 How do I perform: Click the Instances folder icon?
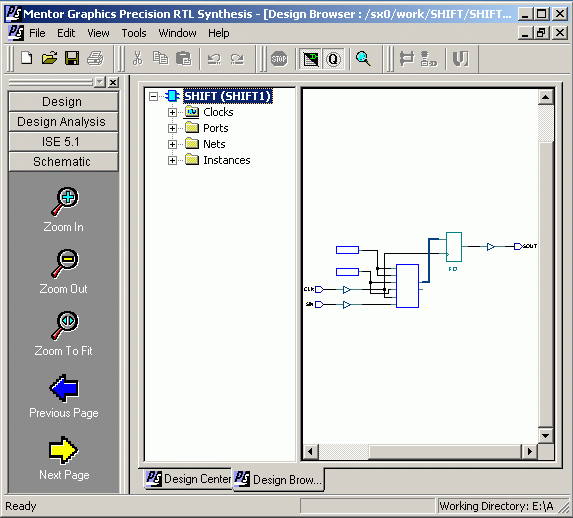click(192, 160)
